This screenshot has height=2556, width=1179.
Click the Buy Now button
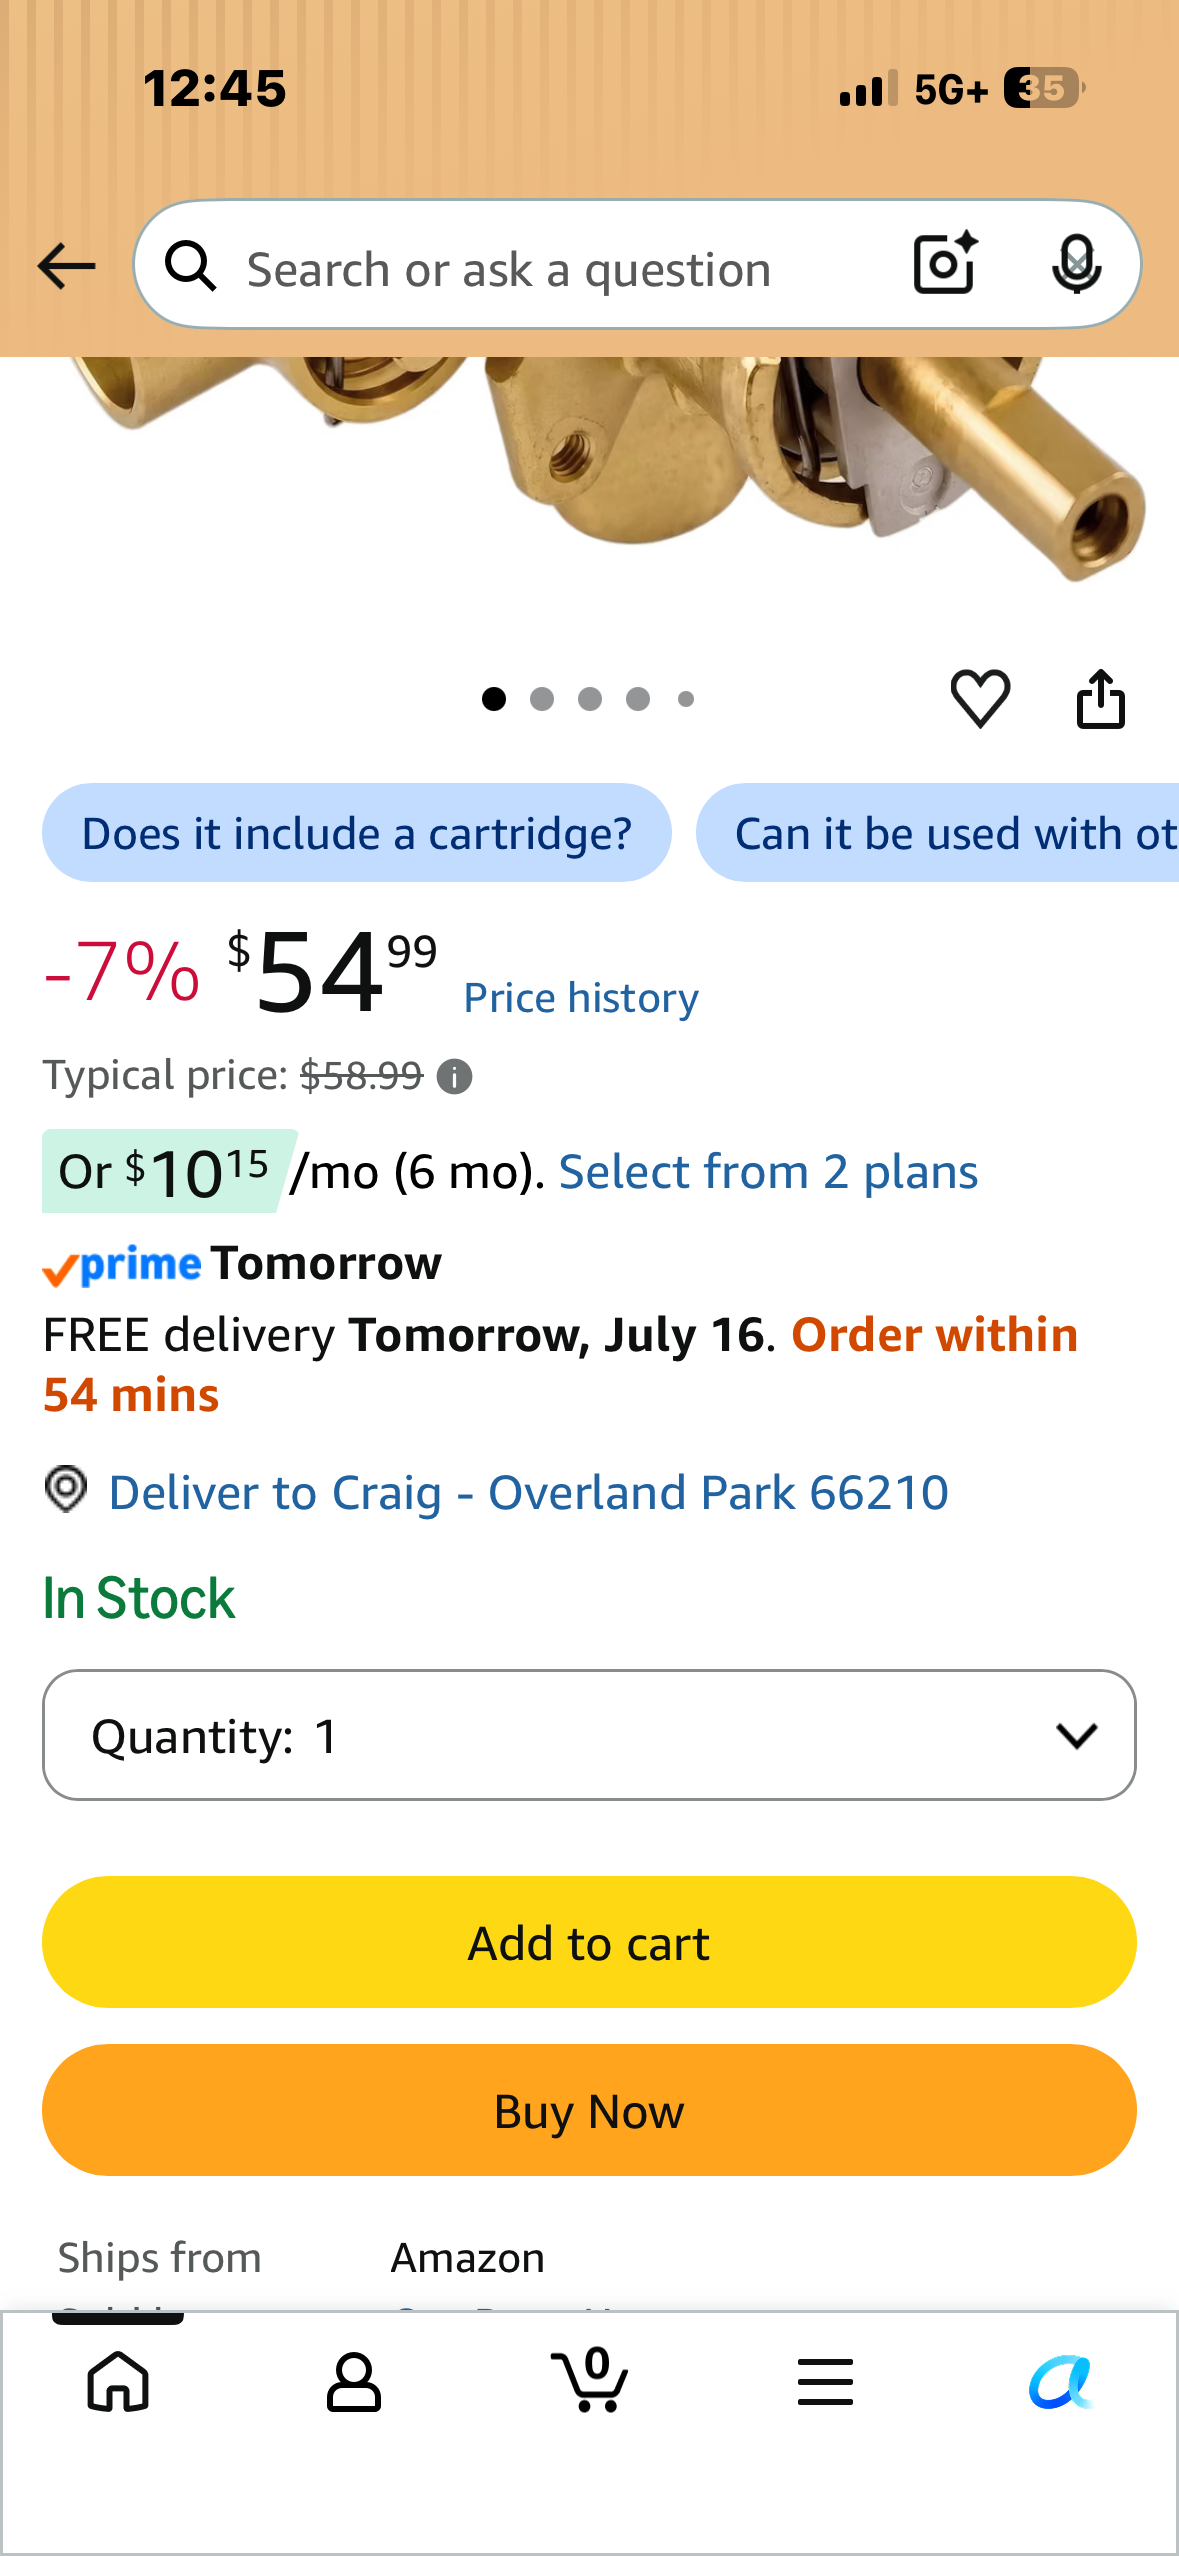click(x=589, y=2110)
